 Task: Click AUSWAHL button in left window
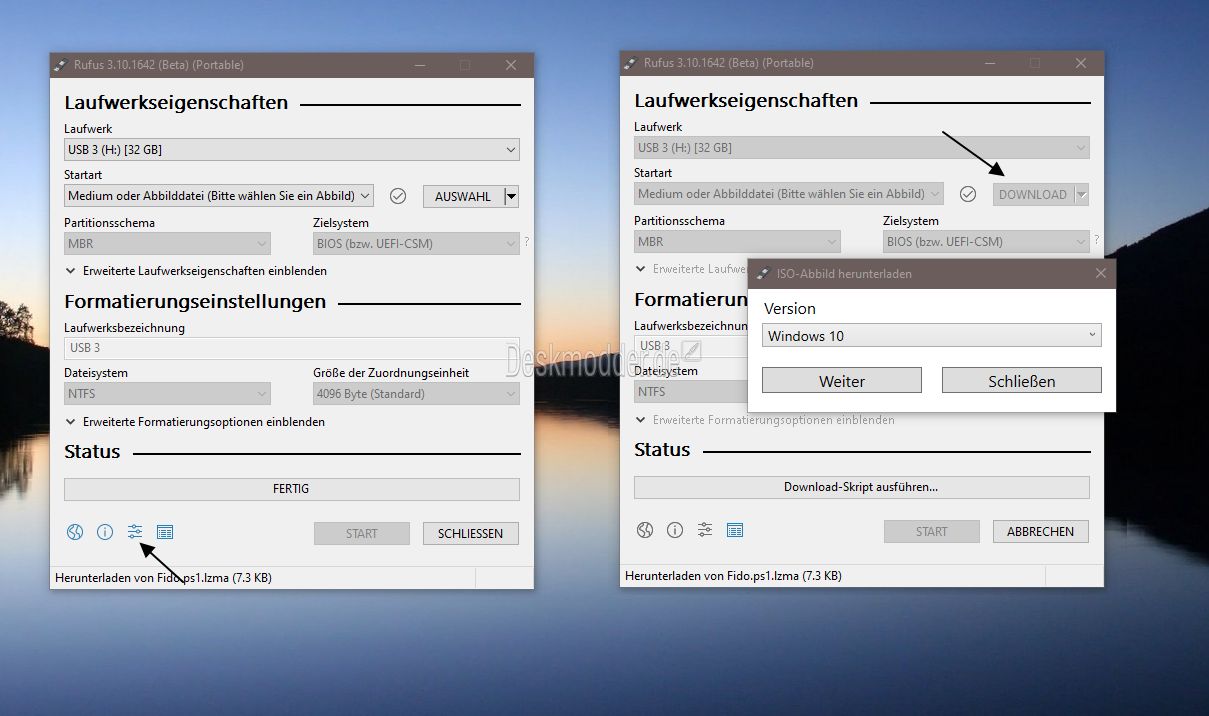pyautogui.click(x=463, y=196)
